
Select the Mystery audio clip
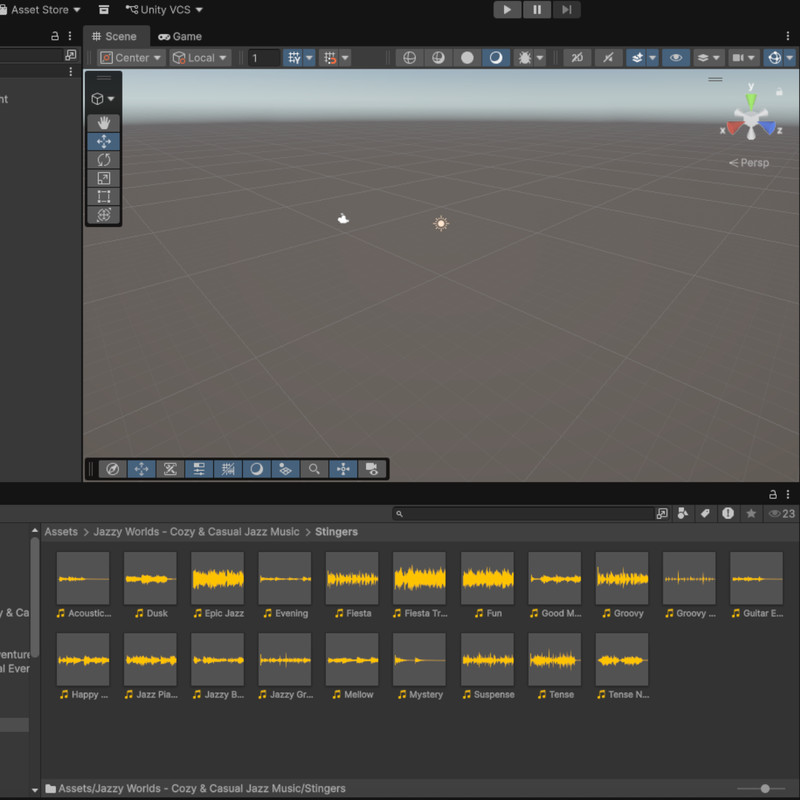(419, 666)
